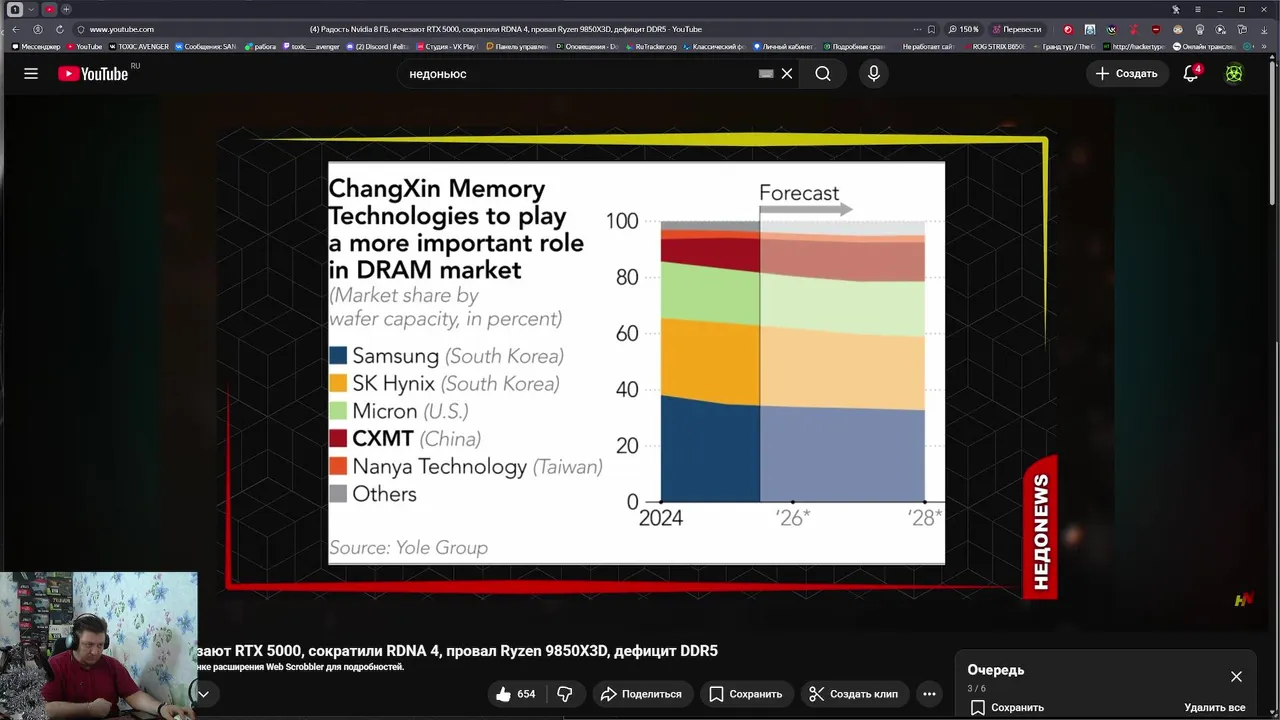Bookmark this page with bookmark icon

pos(931,29)
